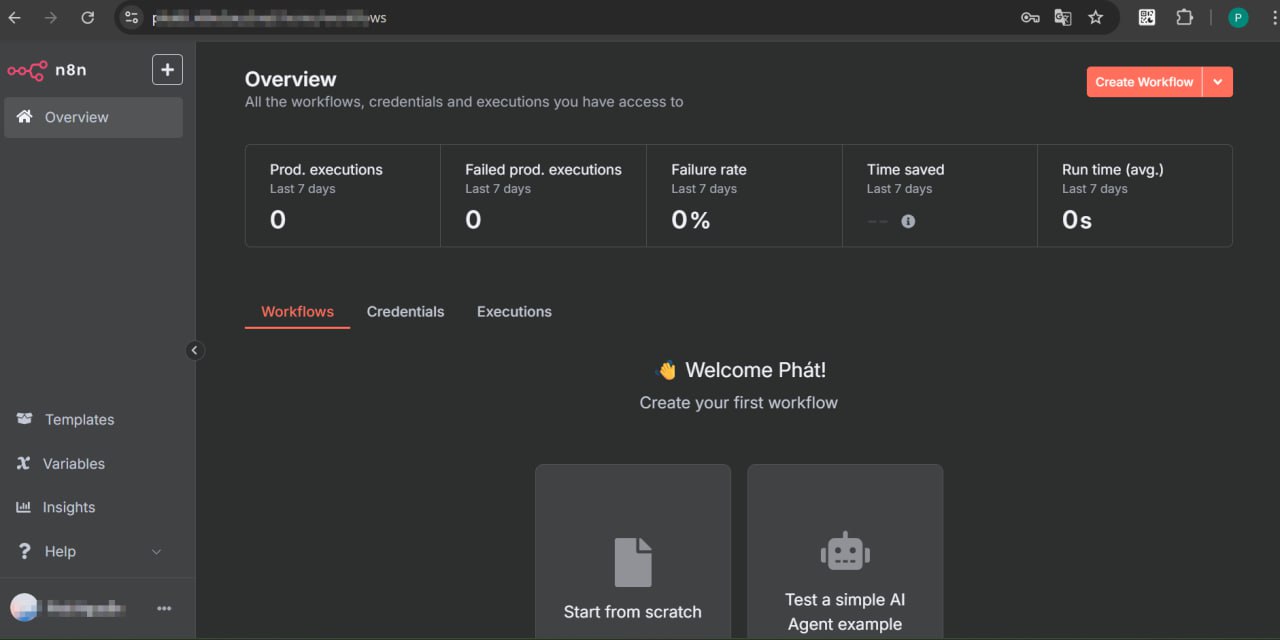Click the n8n logo icon
Screen dimensions: 1280x640
pyautogui.click(x=27, y=70)
